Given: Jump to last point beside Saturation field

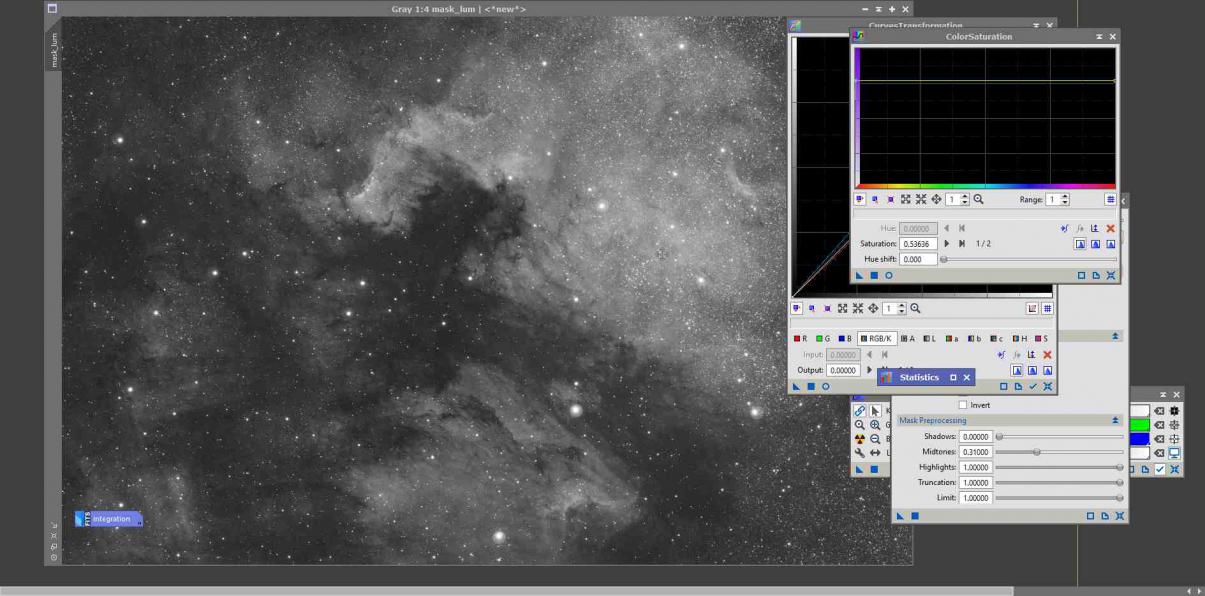Looking at the screenshot, I should point(962,243).
